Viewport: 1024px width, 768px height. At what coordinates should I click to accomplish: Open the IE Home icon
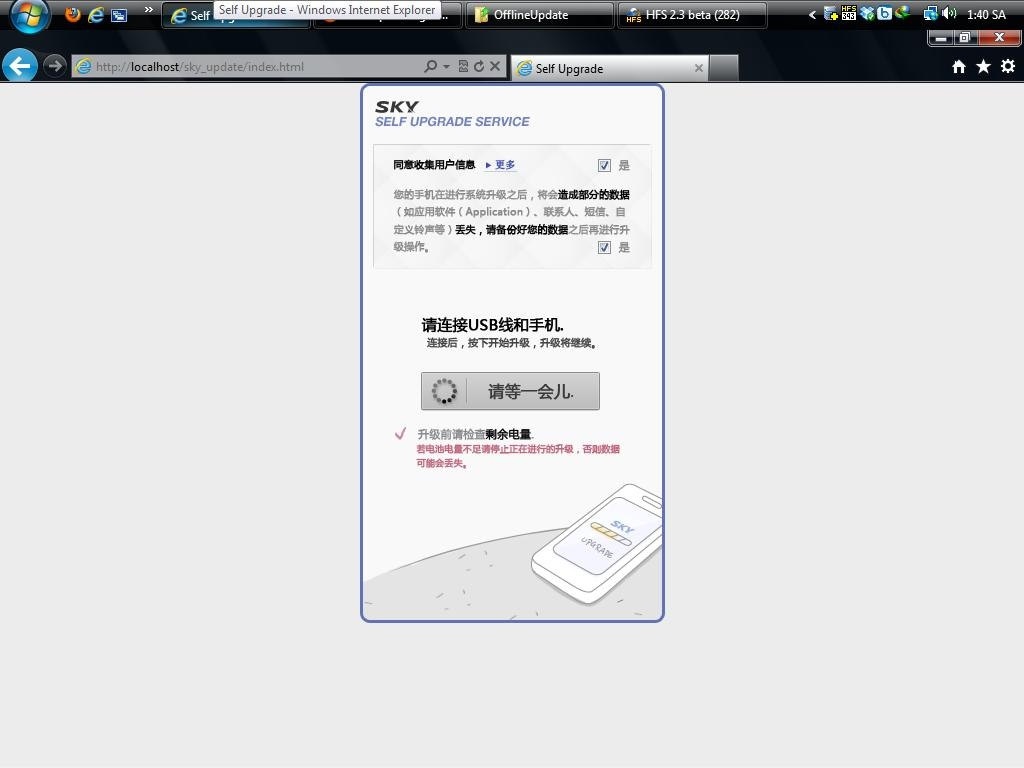pyautogui.click(x=959, y=67)
